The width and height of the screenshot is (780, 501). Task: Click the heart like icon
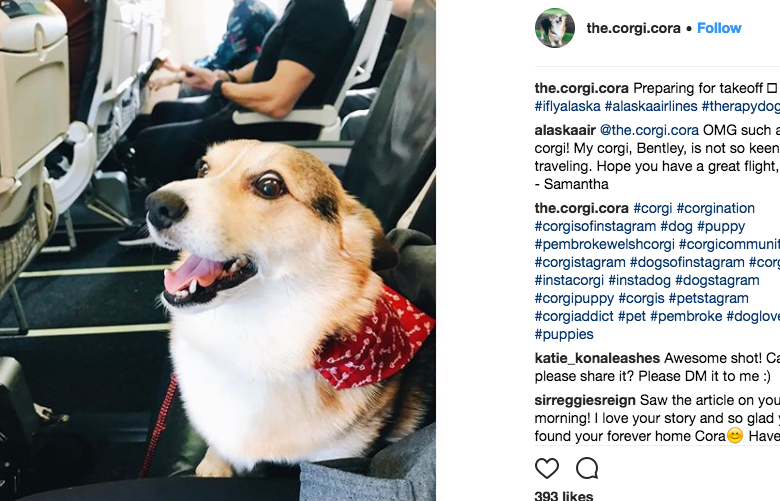[547, 468]
